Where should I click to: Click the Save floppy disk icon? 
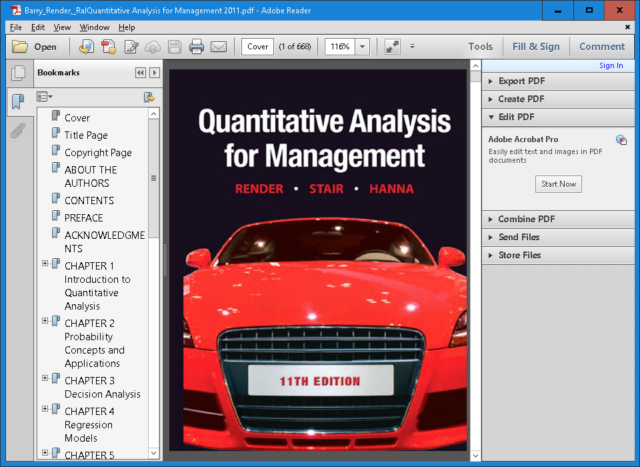(175, 47)
